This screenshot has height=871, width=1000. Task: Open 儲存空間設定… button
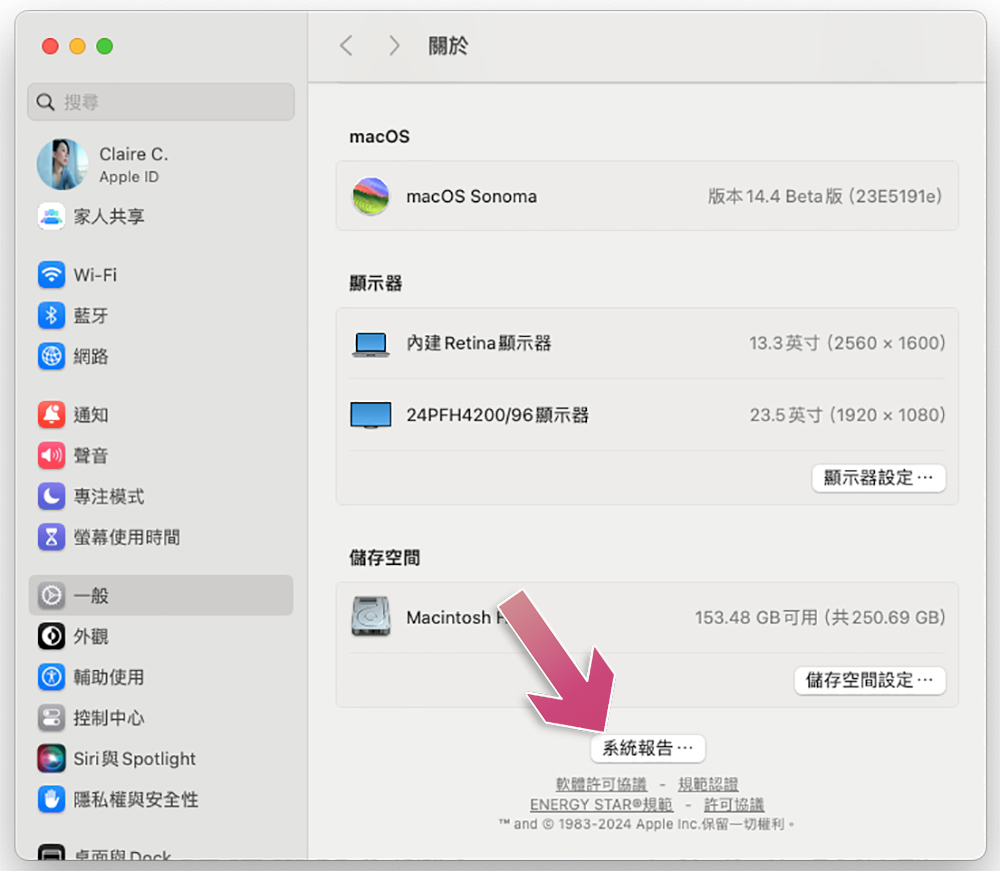click(870, 680)
